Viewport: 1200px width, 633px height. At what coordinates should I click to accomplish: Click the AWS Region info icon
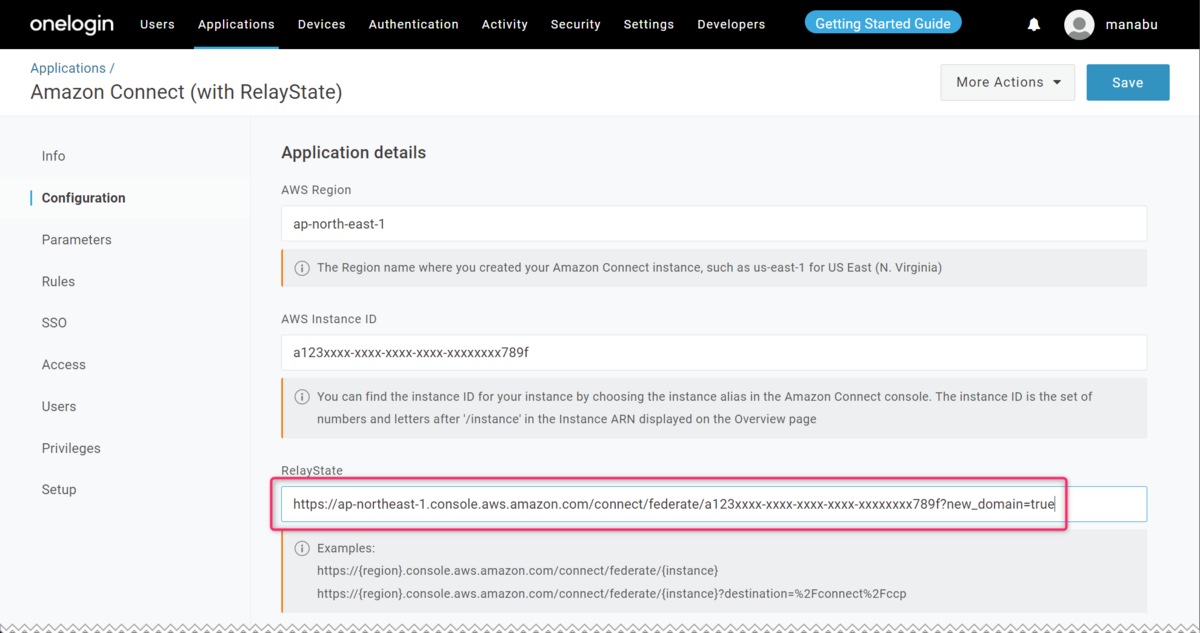tap(301, 268)
